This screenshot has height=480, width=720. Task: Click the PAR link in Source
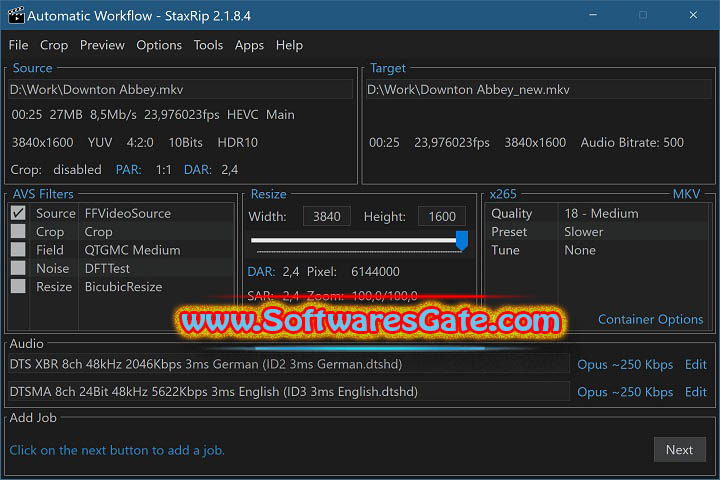click(x=129, y=169)
